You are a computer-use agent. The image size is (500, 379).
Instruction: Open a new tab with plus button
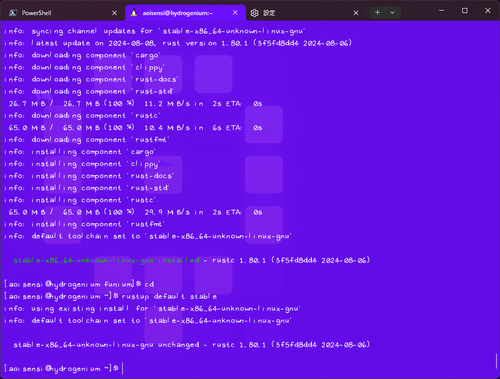tap(377, 13)
